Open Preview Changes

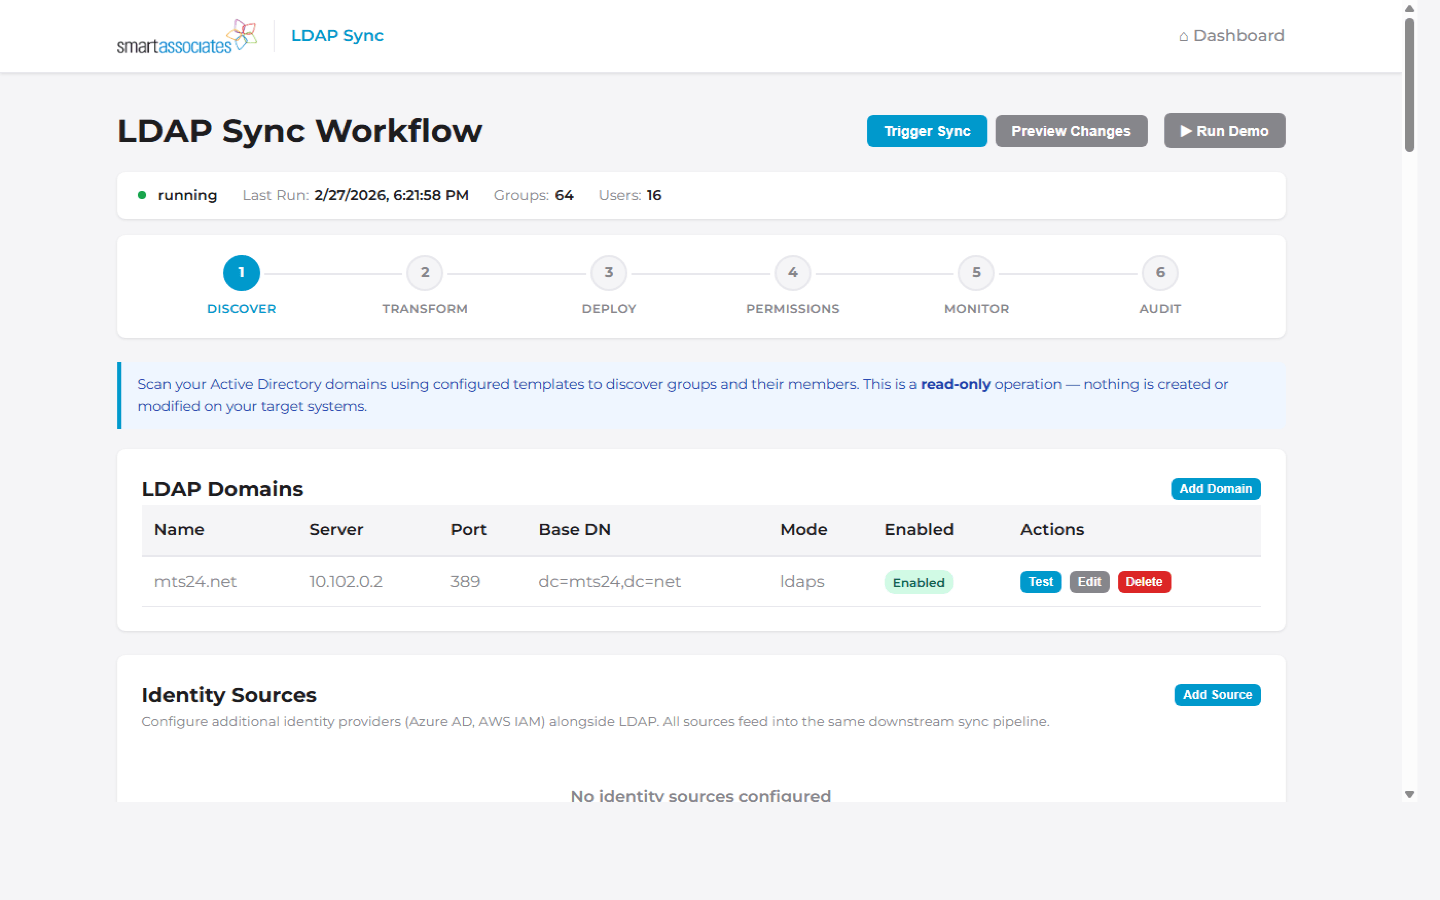coord(1070,131)
